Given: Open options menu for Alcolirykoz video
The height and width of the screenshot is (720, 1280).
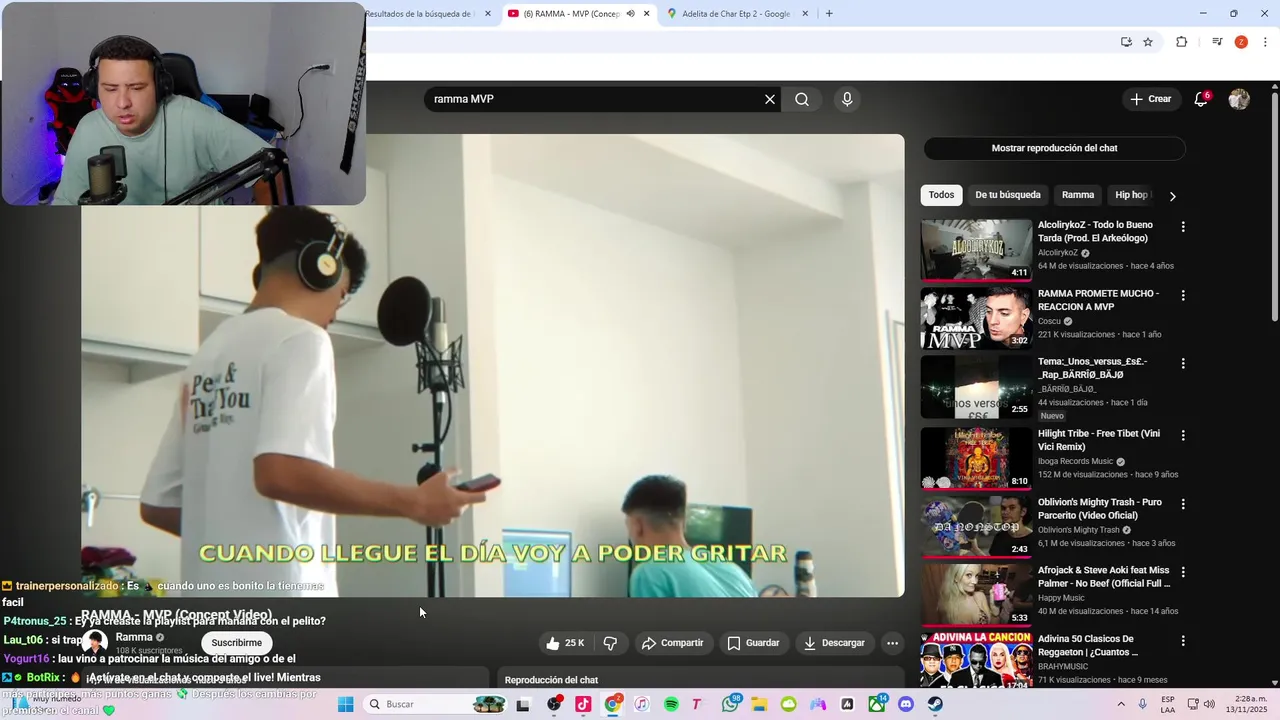Looking at the screenshot, I should 1183,227.
